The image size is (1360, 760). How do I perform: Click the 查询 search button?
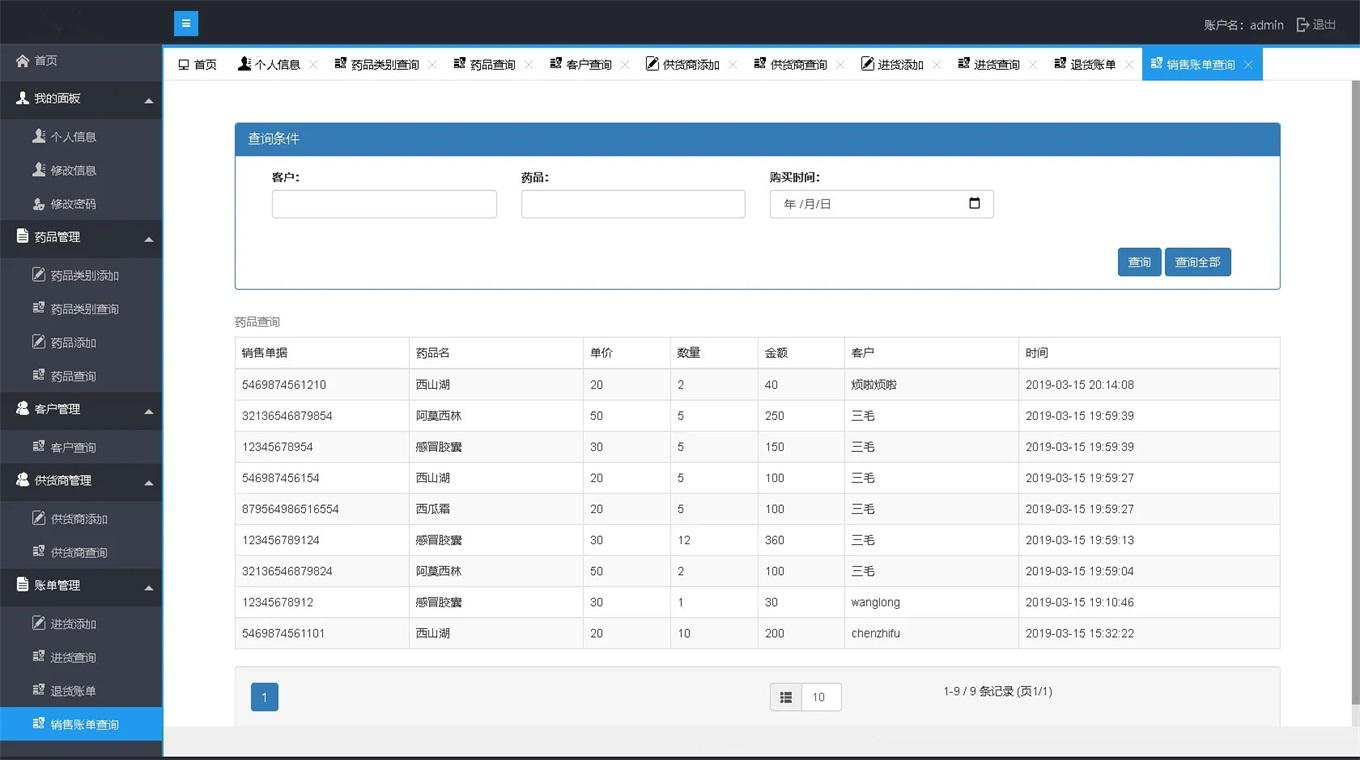pyautogui.click(x=1139, y=262)
